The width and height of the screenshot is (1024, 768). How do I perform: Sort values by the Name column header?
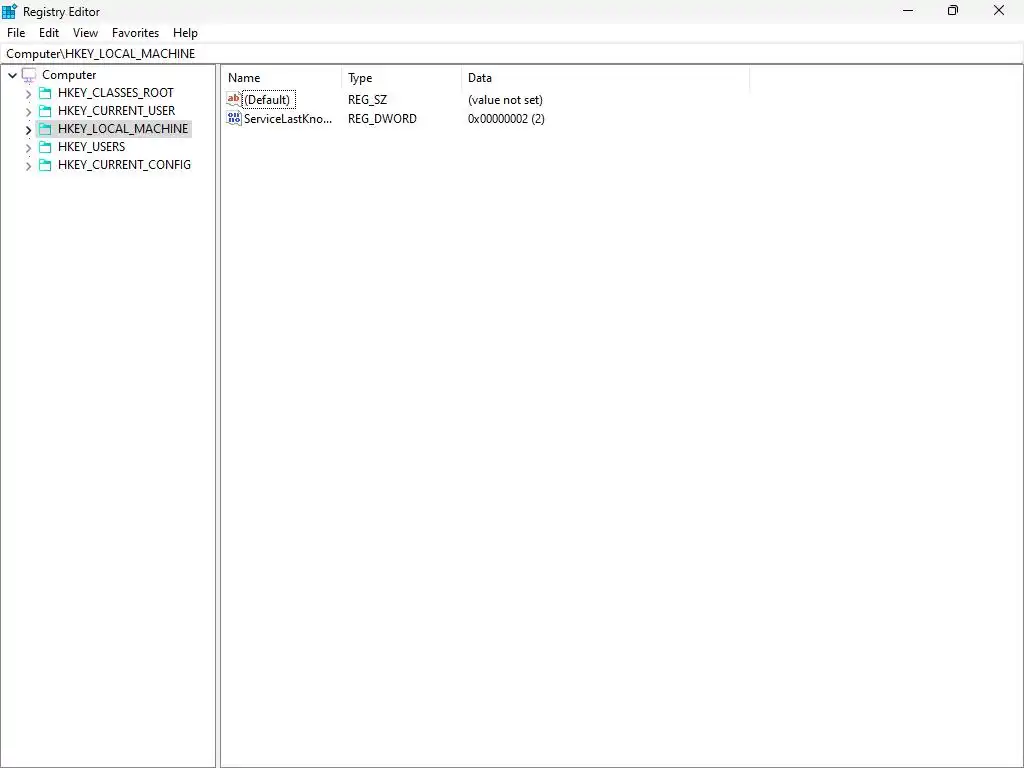tap(281, 78)
